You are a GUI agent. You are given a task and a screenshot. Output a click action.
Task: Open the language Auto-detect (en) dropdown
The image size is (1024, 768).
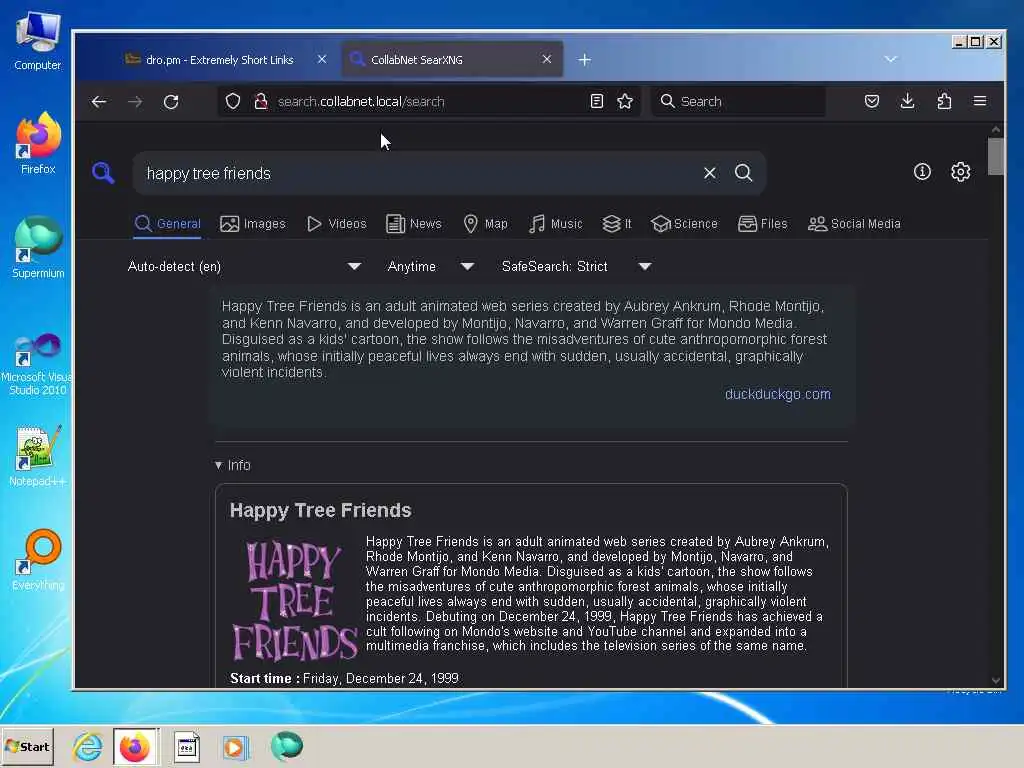[244, 266]
